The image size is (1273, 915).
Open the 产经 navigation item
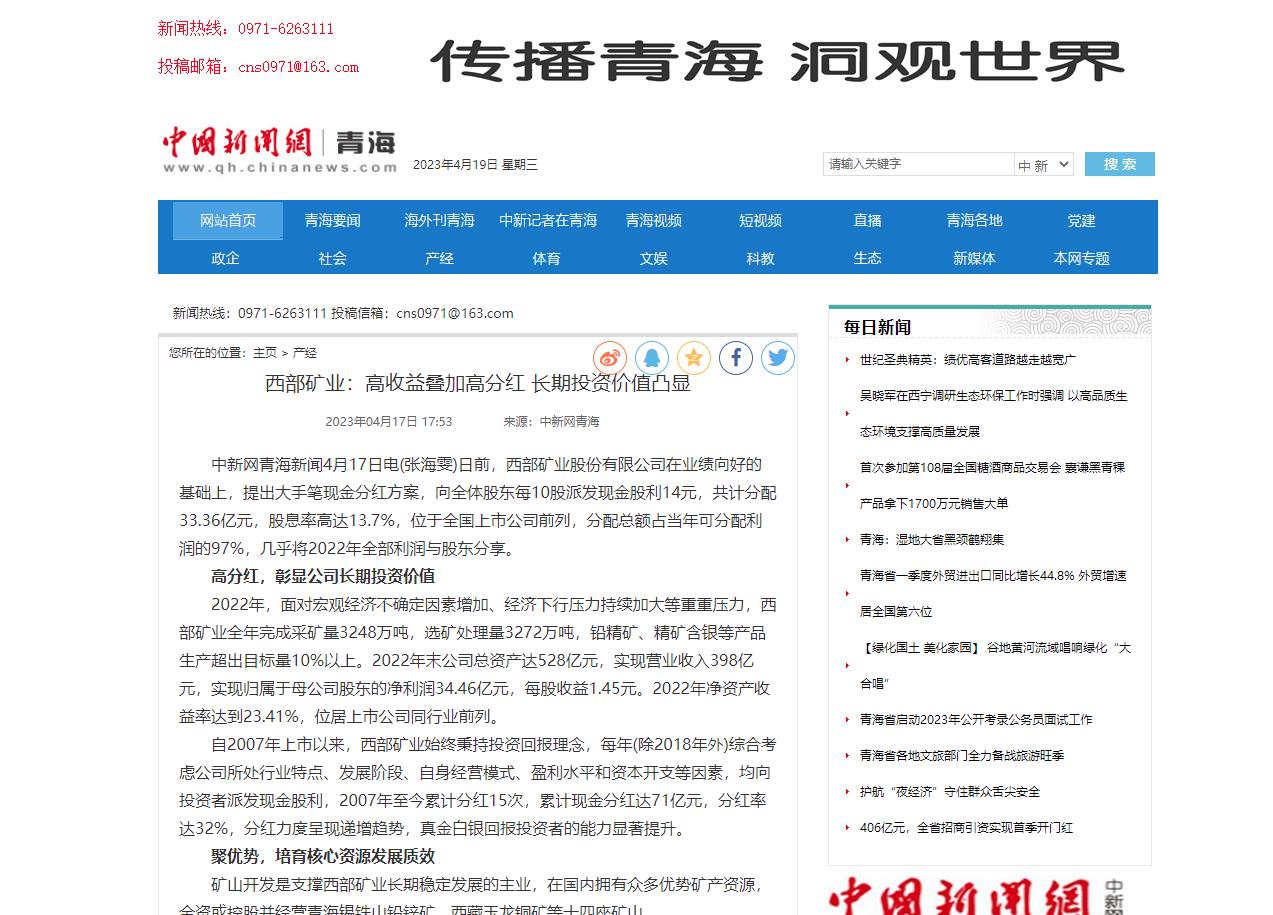(440, 258)
